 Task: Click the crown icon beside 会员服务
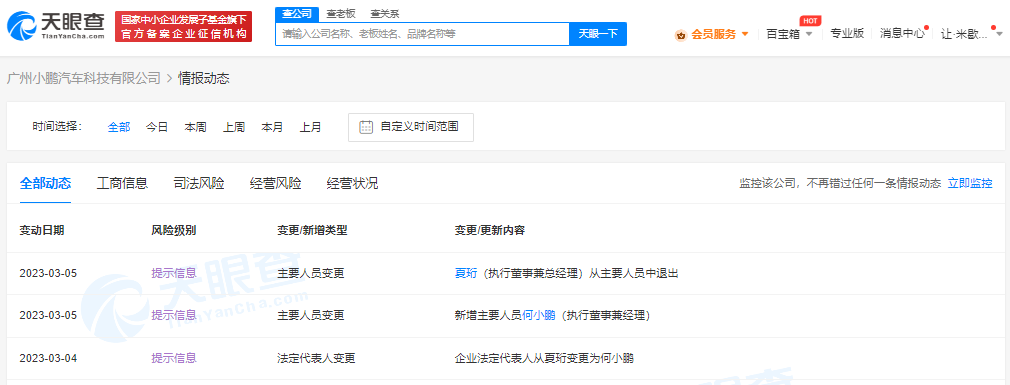[680, 35]
